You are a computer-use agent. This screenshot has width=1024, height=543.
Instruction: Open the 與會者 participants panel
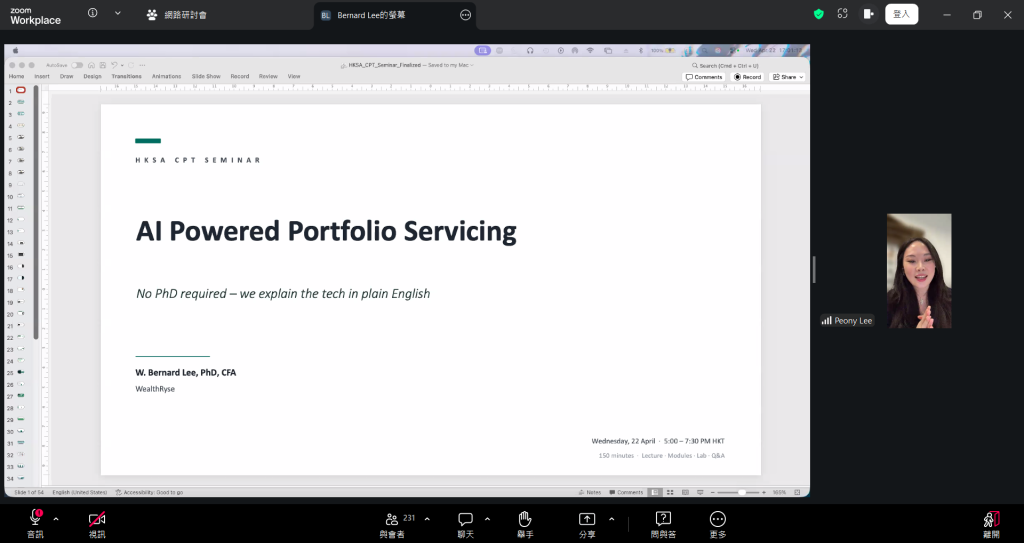(392, 519)
